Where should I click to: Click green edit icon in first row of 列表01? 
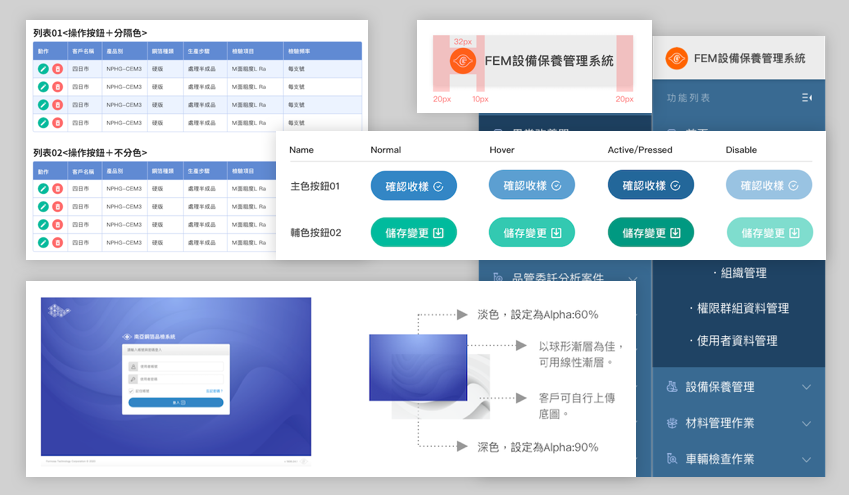[43, 69]
